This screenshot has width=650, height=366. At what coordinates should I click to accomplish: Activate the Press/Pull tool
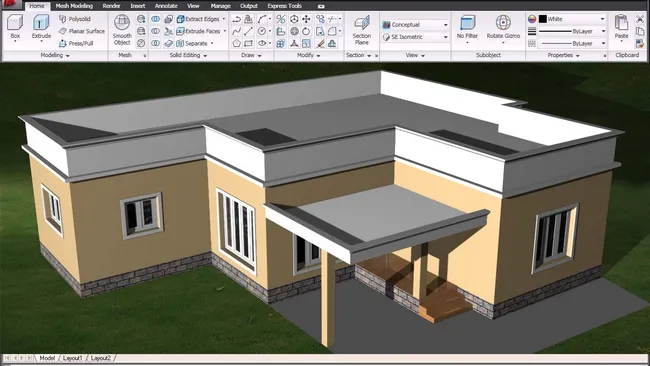point(76,43)
